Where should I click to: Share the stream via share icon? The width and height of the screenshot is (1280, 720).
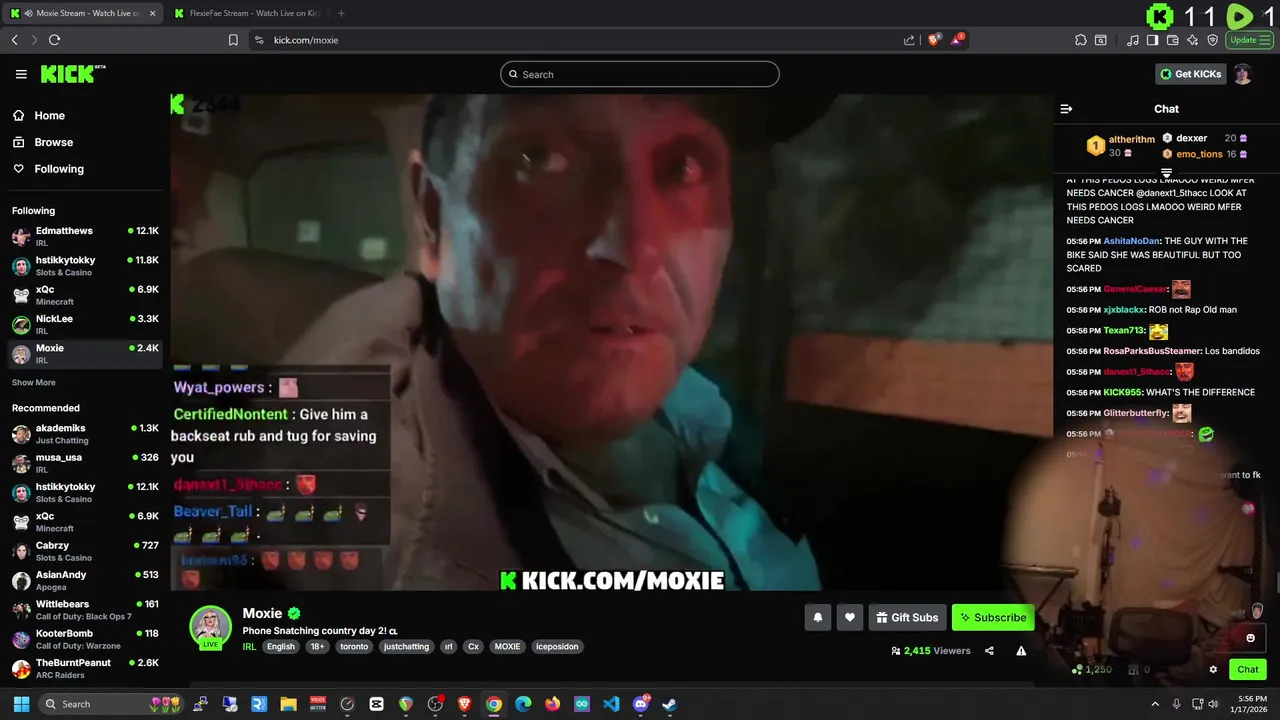[989, 650]
